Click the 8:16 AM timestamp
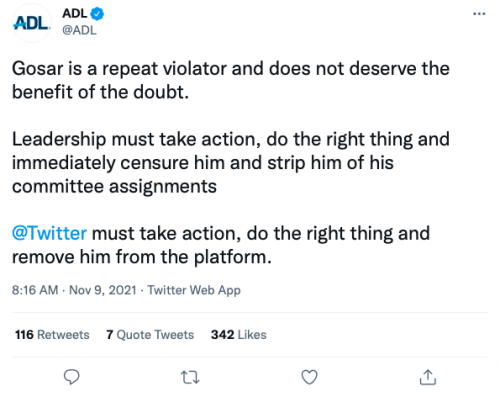The image size is (500, 397). [x=35, y=290]
